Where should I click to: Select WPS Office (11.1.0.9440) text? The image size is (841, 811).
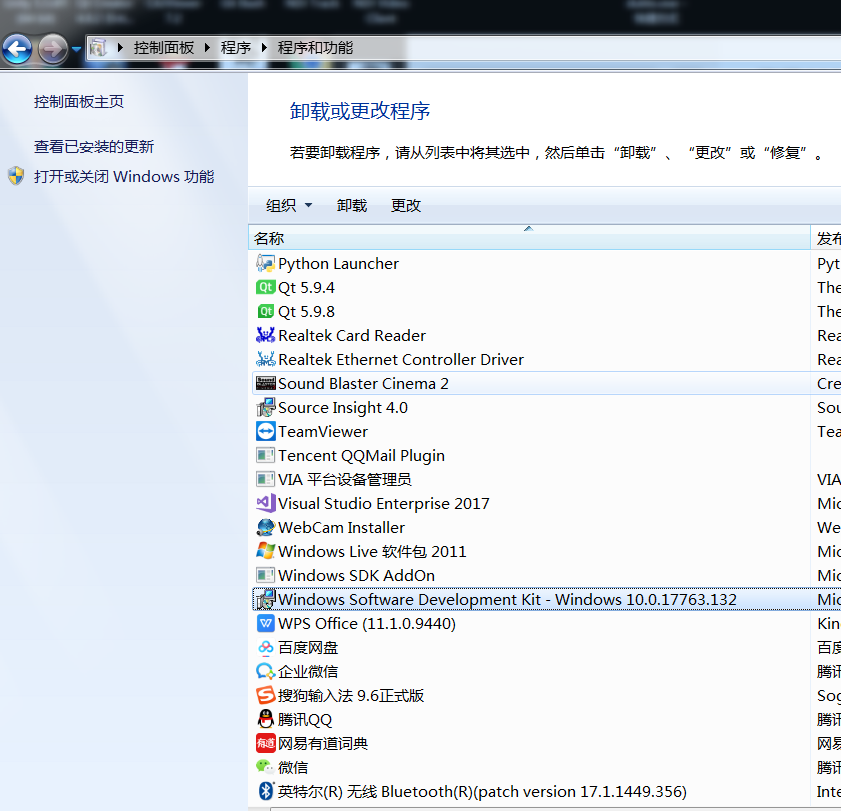[x=367, y=623]
